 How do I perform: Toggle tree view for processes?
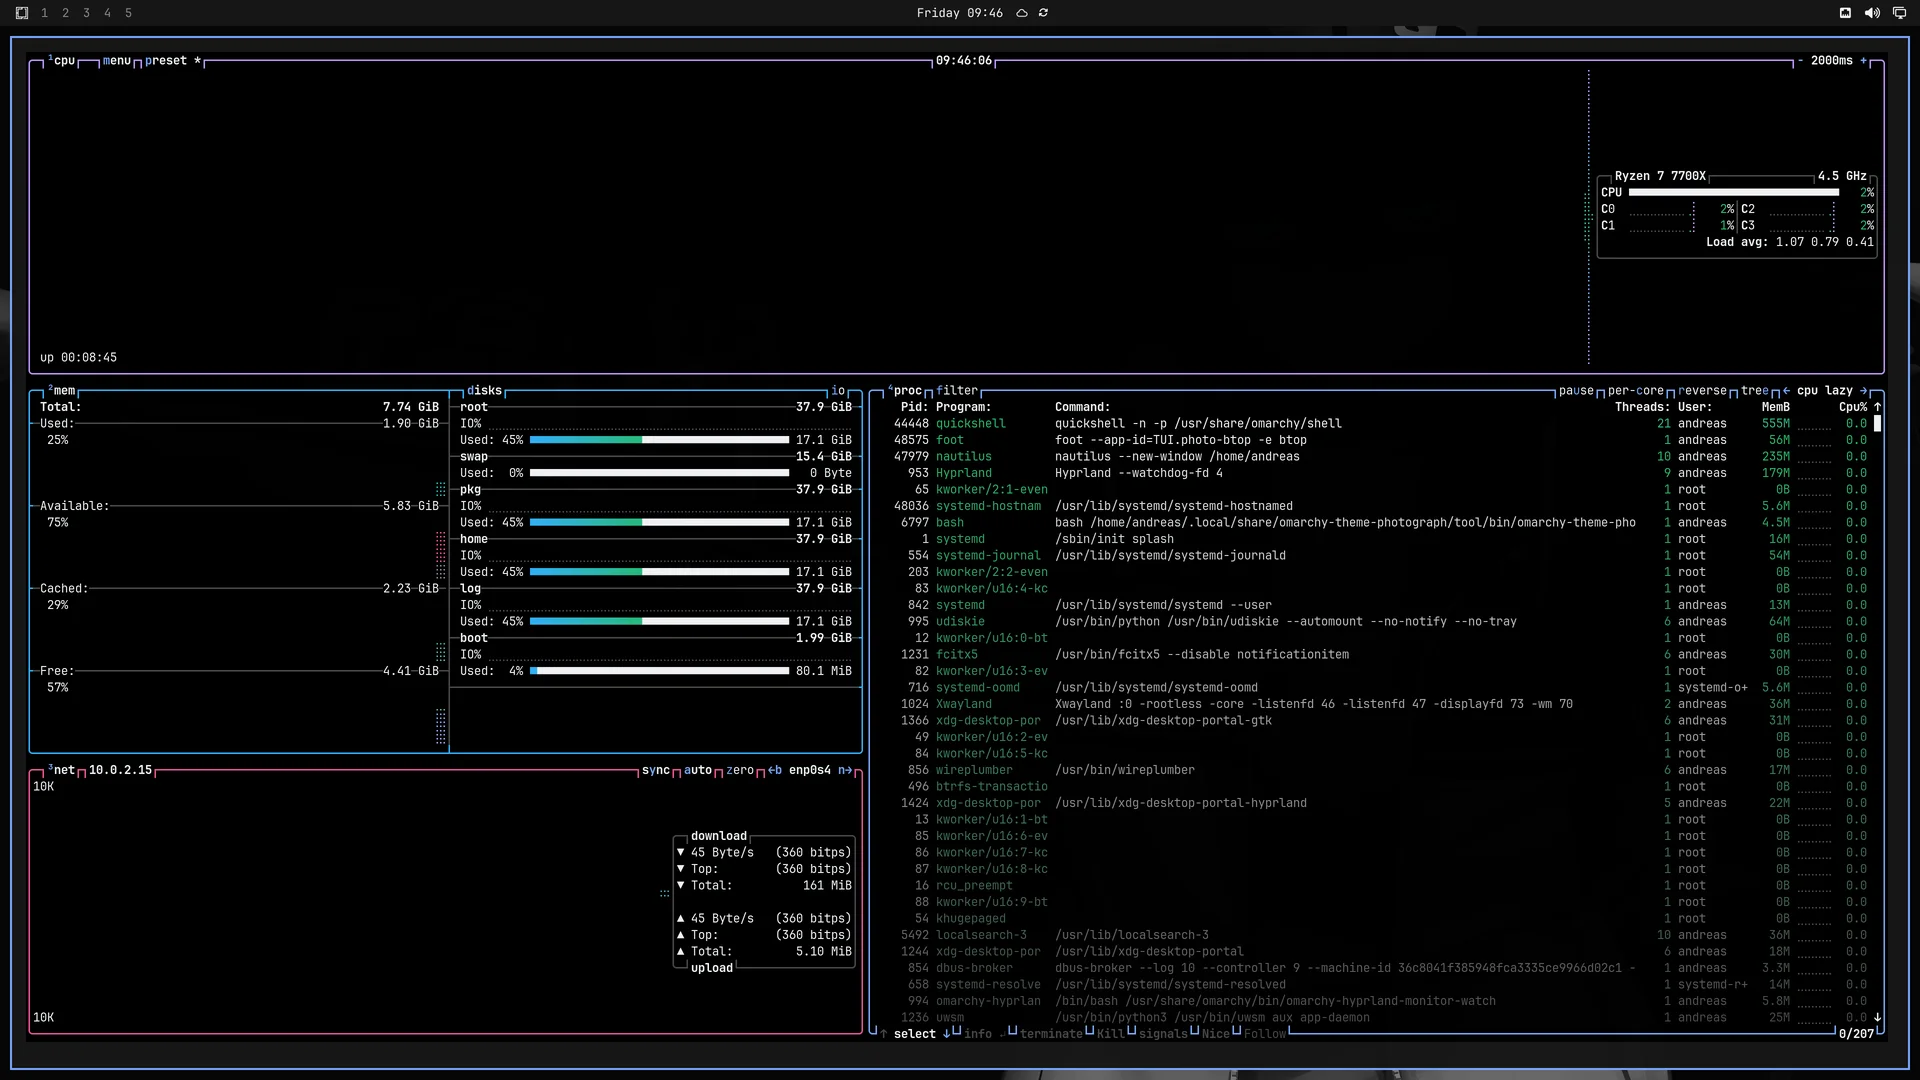click(x=1755, y=391)
